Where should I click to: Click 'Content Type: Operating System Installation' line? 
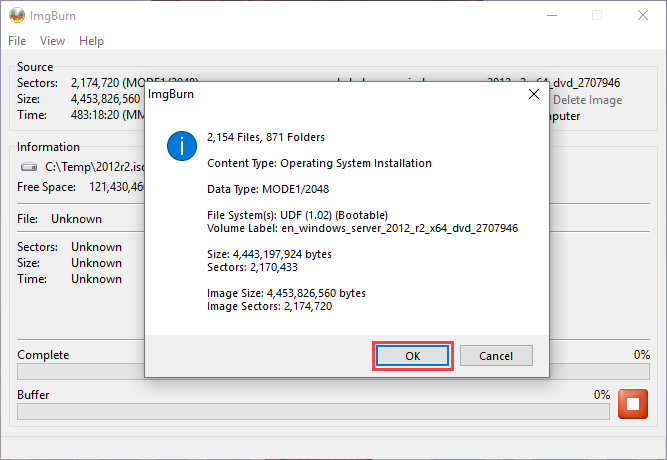pos(319,163)
